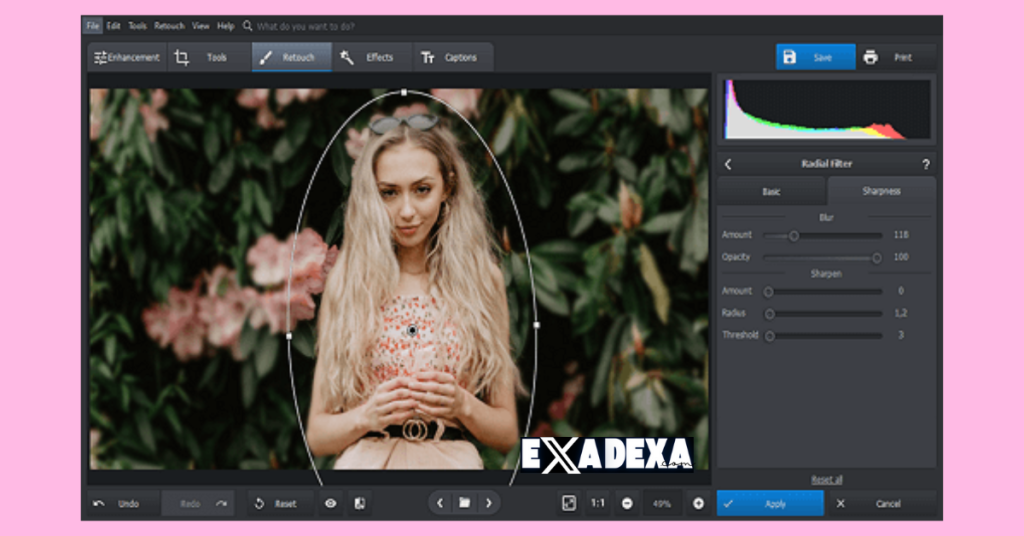Open the Tools menu in menu bar
1024x536 pixels.
point(137,26)
